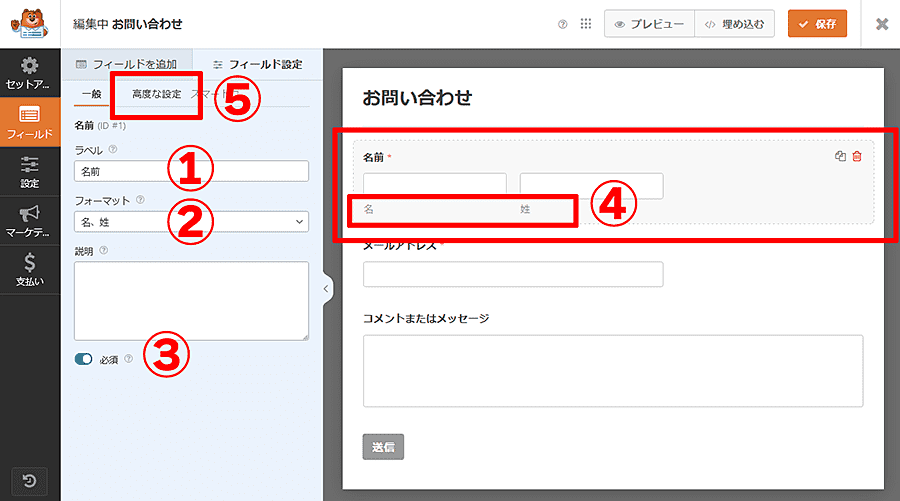Click the email address input in preview
Viewport: 900px width, 501px height.
[513, 274]
